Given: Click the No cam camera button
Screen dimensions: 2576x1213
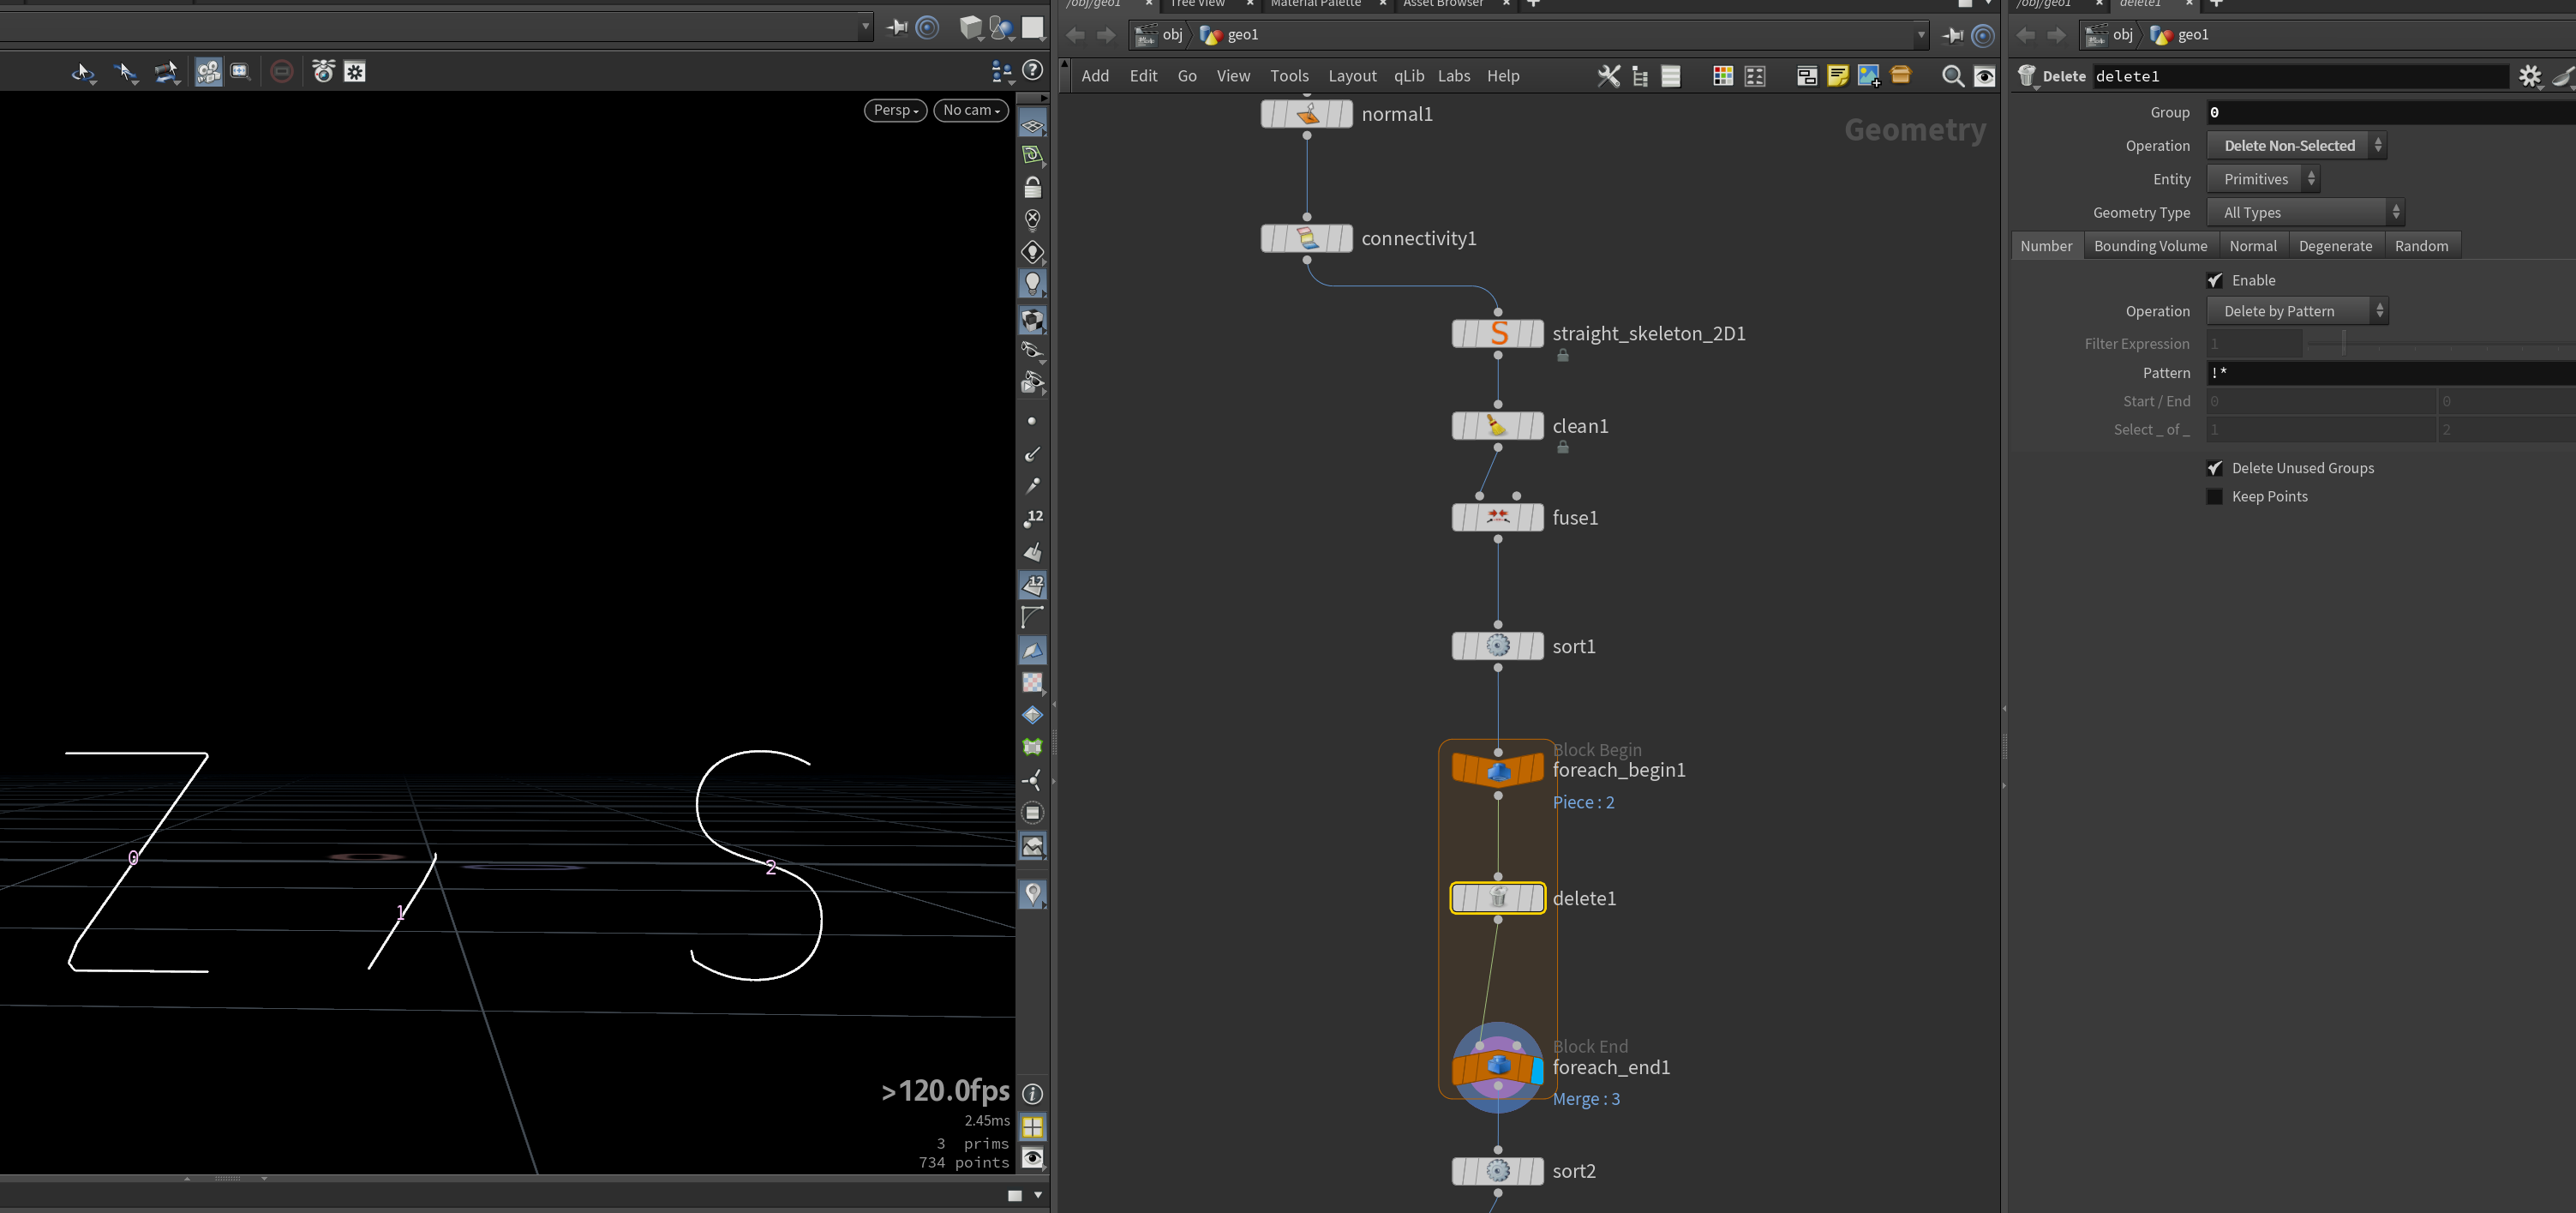Looking at the screenshot, I should tap(971, 110).
